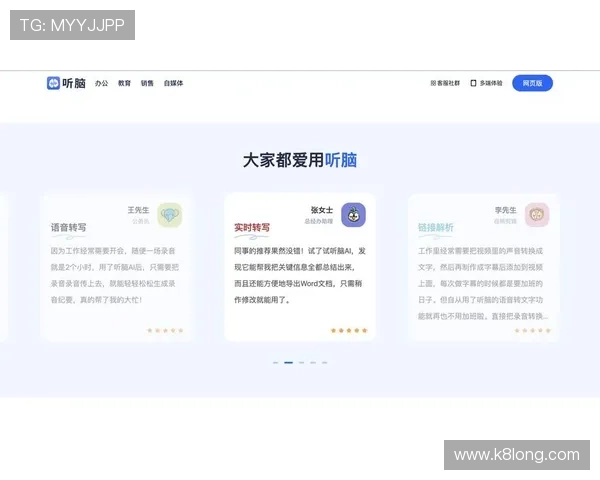Click the 大家都爱用听脑 heading
The image size is (600, 480).
pyautogui.click(x=300, y=160)
